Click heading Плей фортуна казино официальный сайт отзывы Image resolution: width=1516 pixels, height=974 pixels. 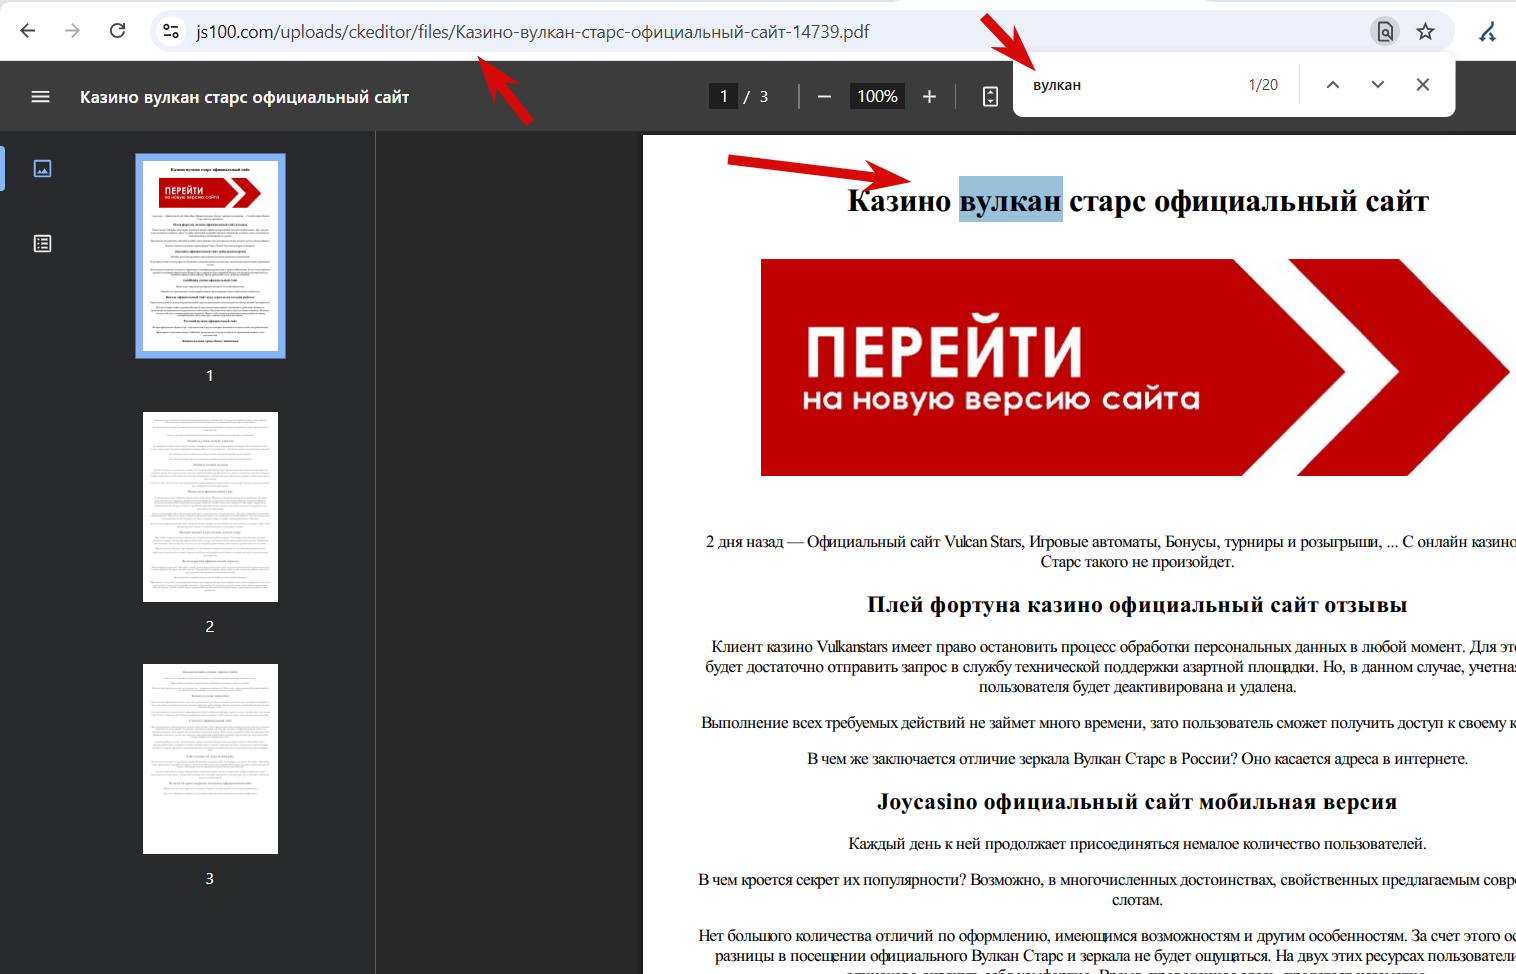[x=1137, y=604]
